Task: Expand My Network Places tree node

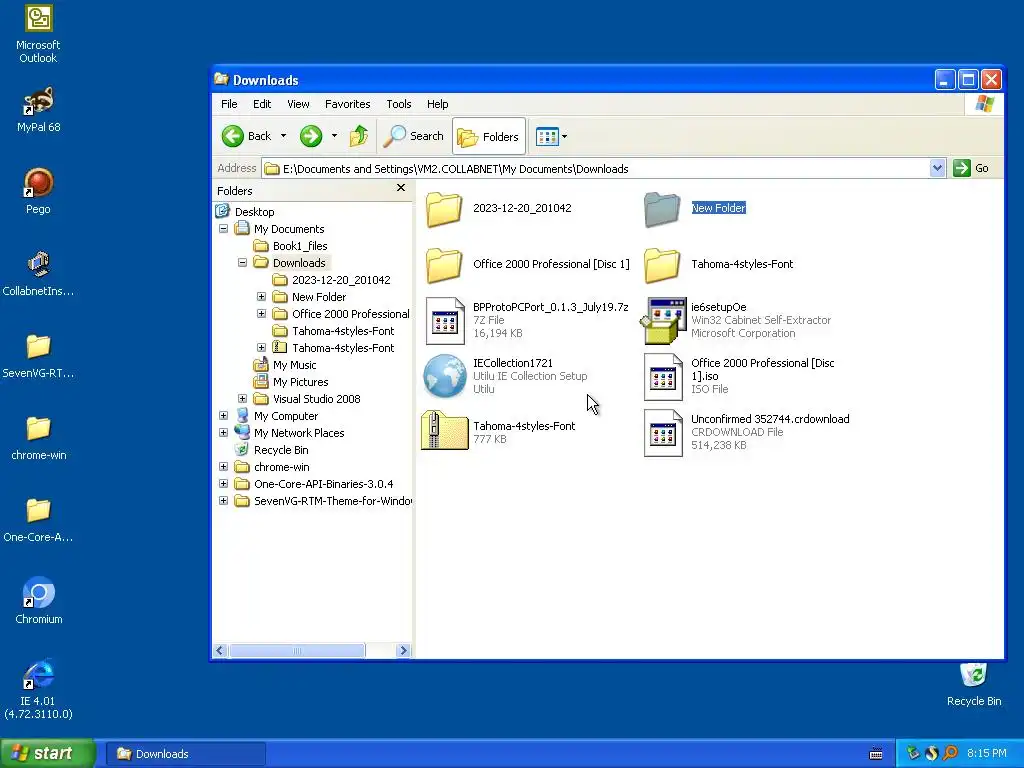Action: click(x=223, y=432)
